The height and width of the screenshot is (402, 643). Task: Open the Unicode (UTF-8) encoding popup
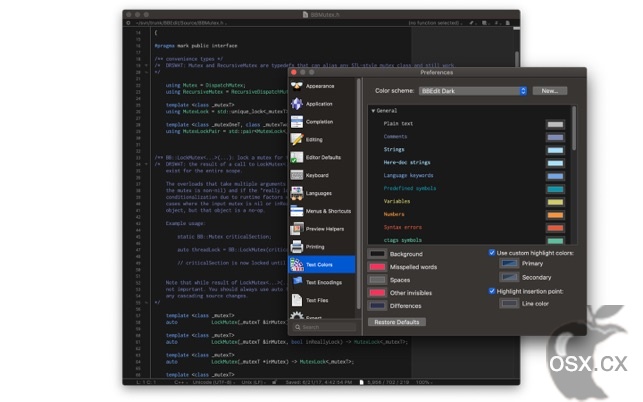214,382
